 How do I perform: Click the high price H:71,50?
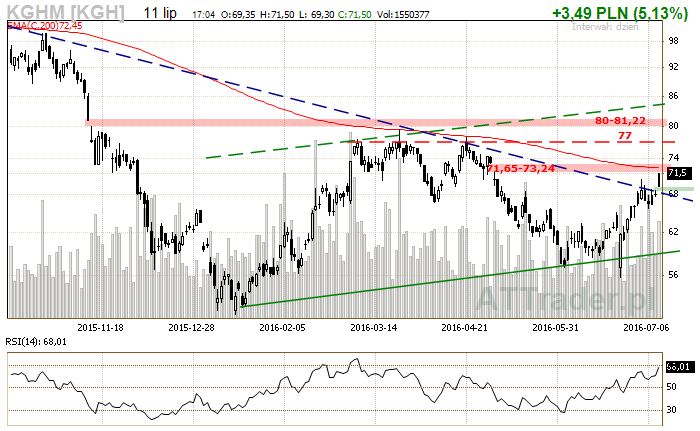(x=277, y=15)
